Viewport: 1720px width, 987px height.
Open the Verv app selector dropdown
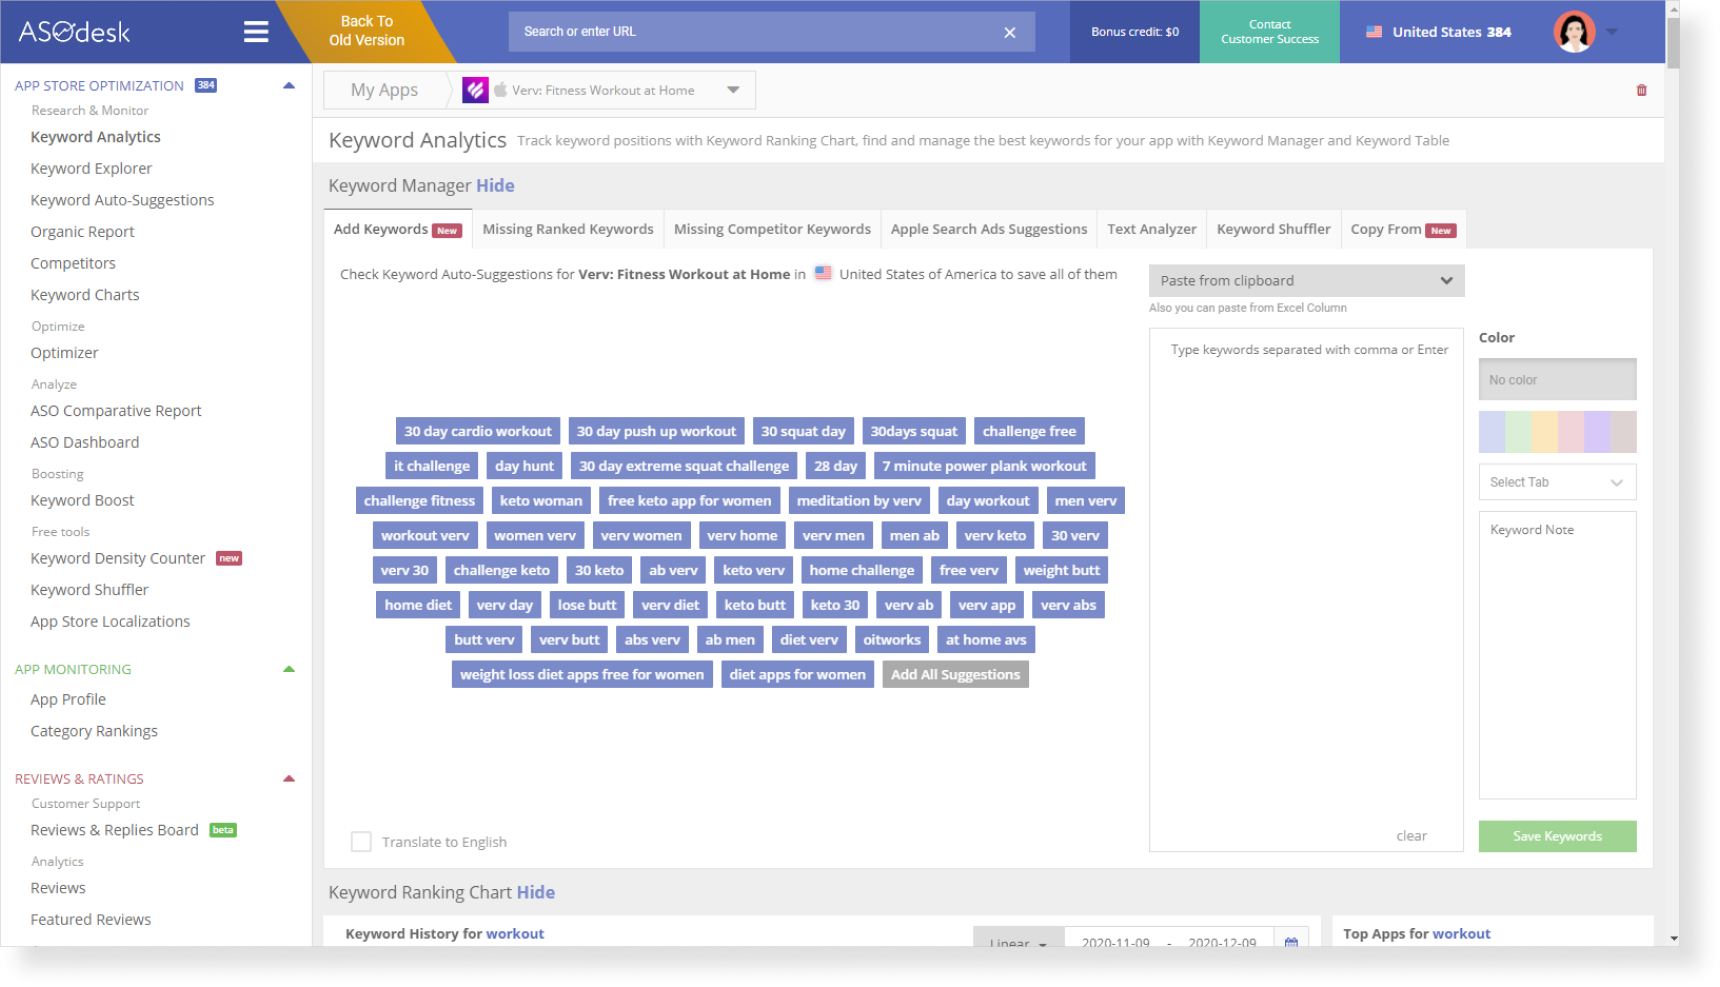tap(733, 90)
